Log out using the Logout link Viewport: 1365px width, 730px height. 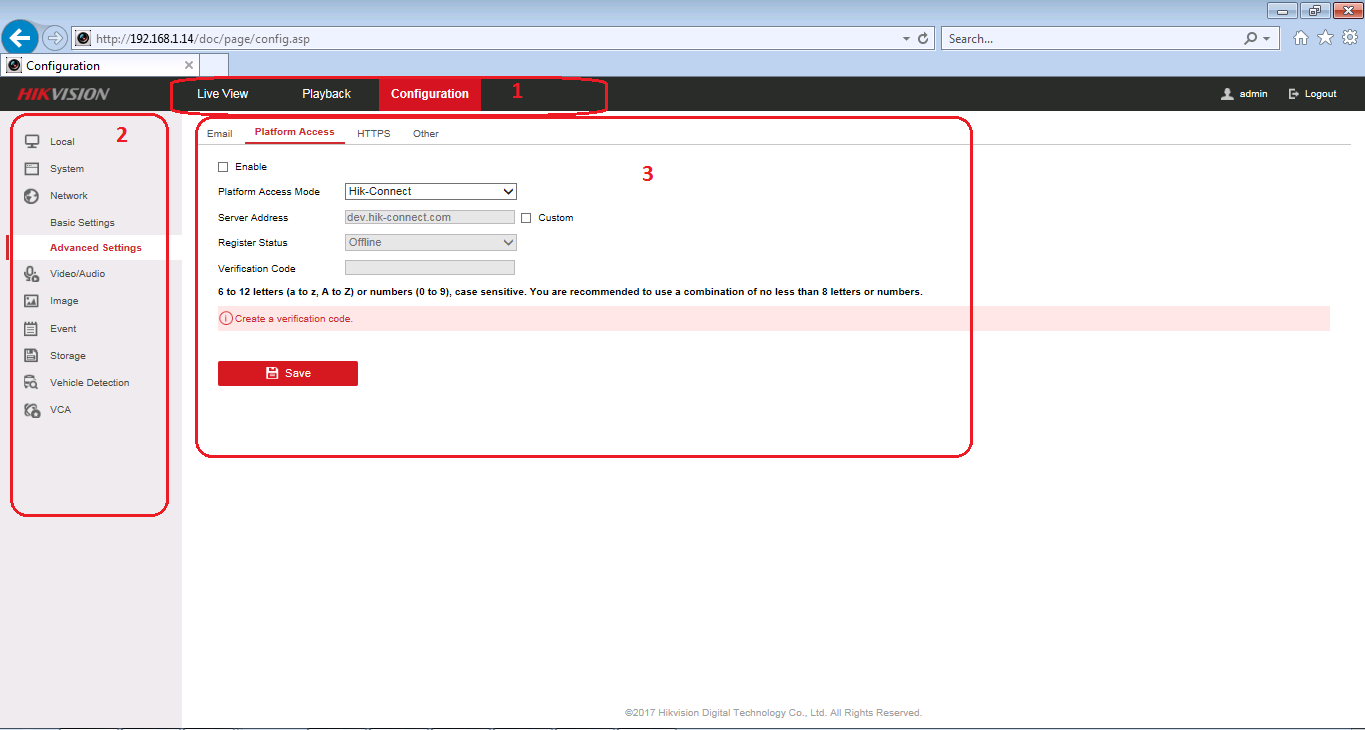click(1313, 94)
